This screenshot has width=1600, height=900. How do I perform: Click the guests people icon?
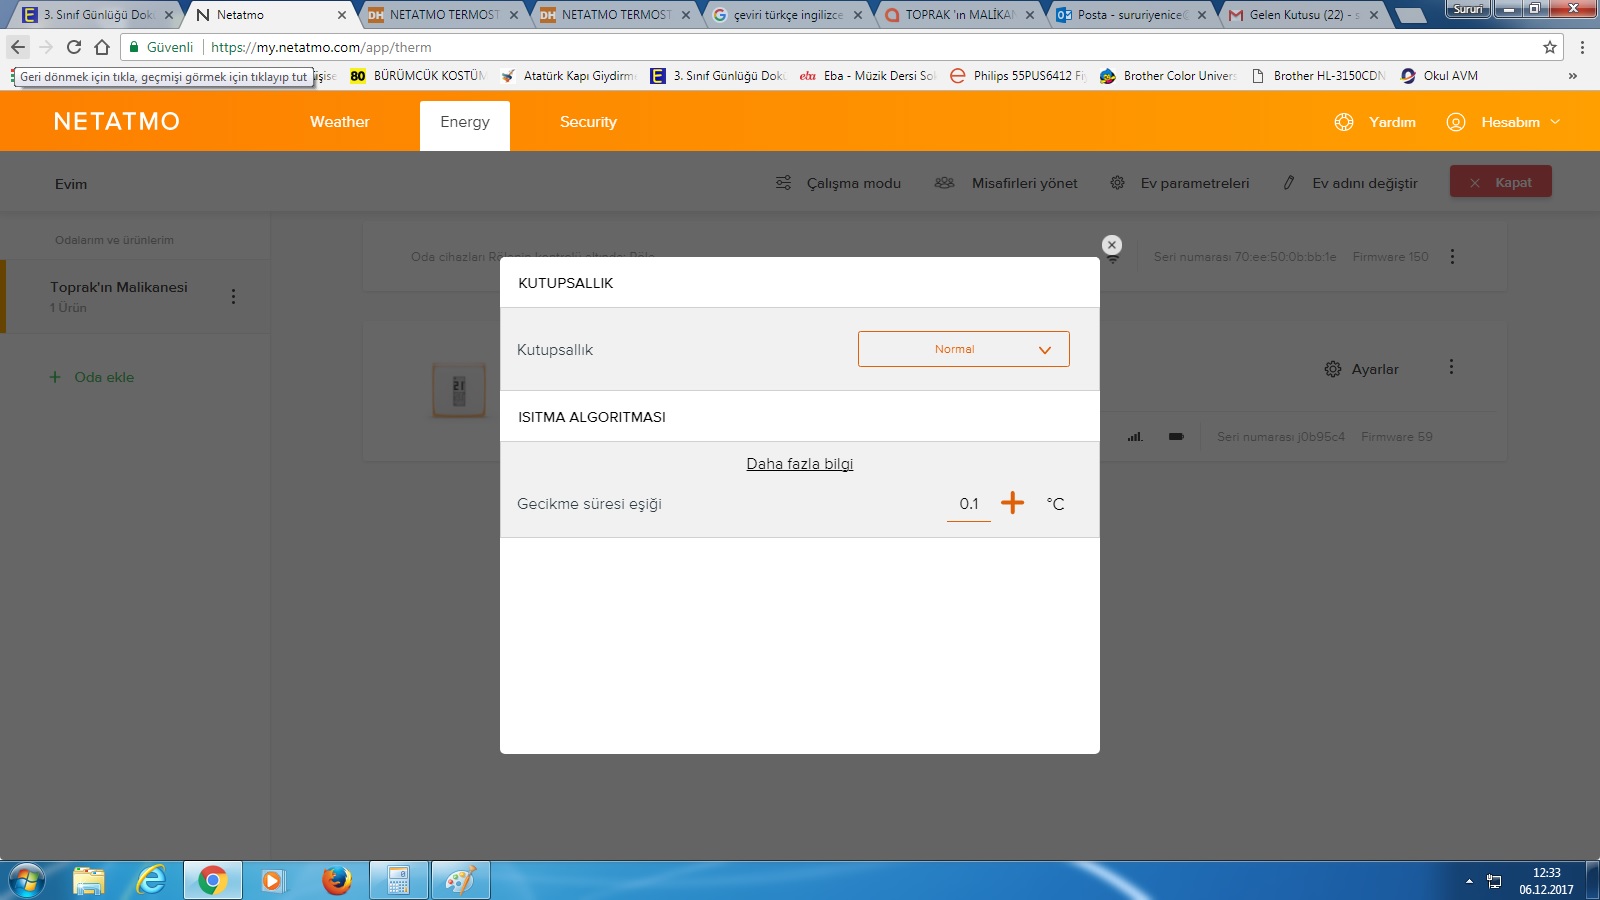click(944, 183)
